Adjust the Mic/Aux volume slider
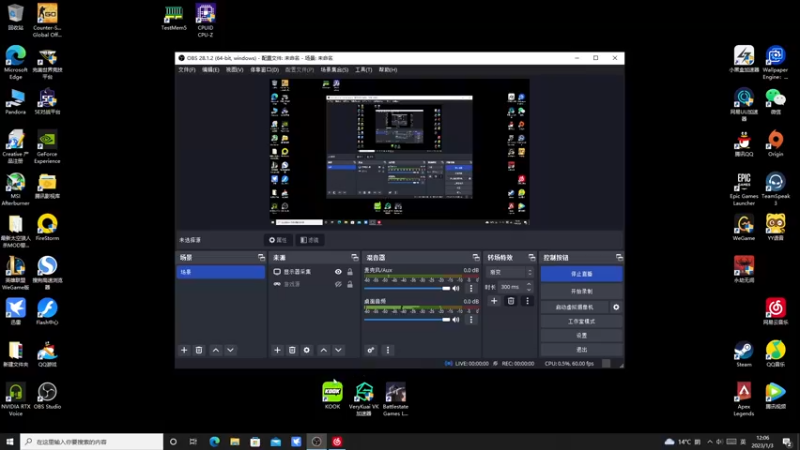This screenshot has width=800, height=450. tap(407, 288)
